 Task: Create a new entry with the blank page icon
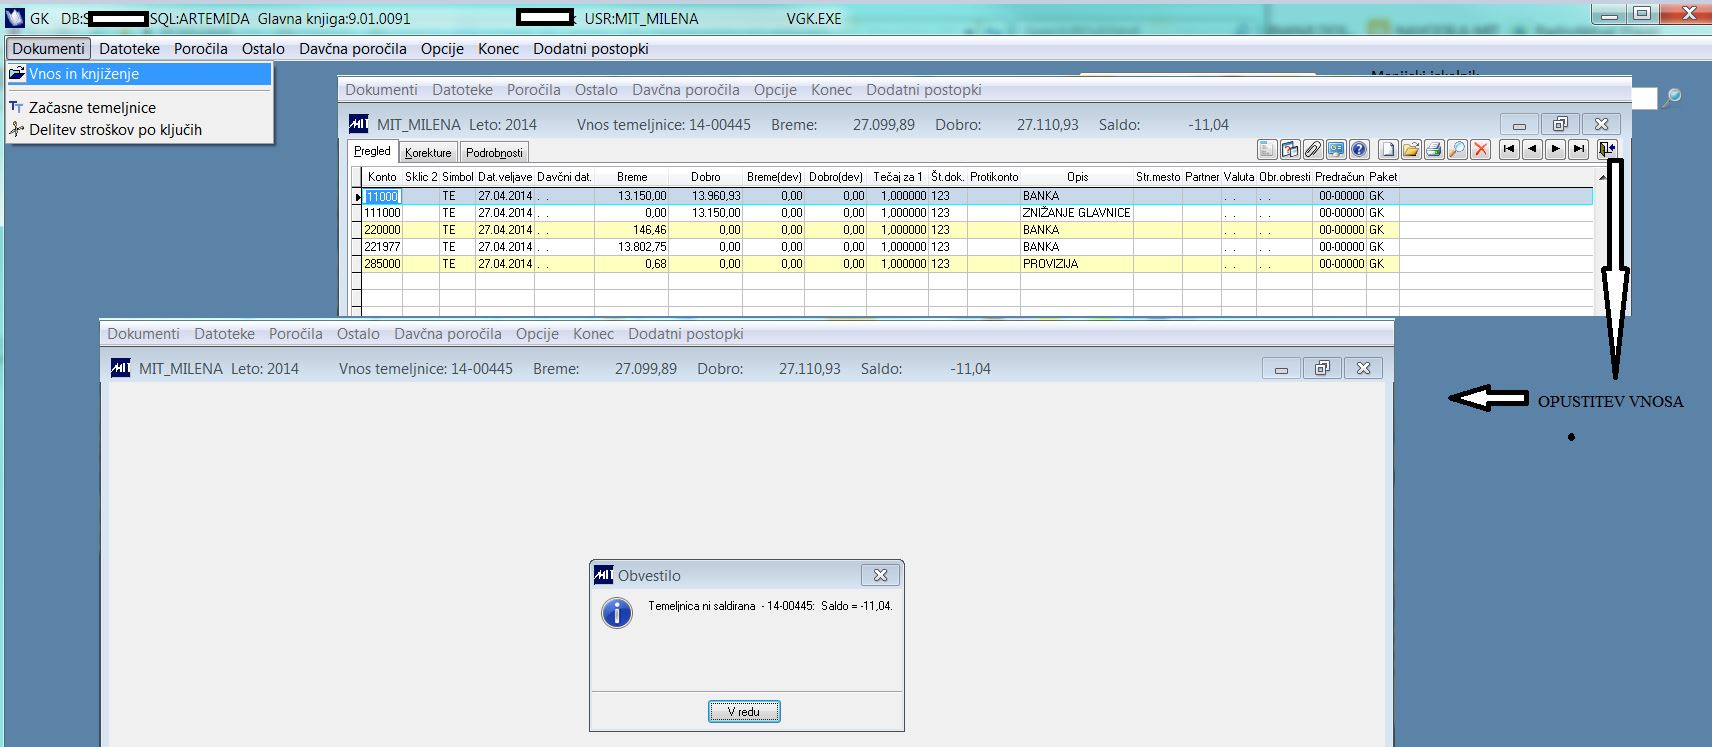(1388, 150)
